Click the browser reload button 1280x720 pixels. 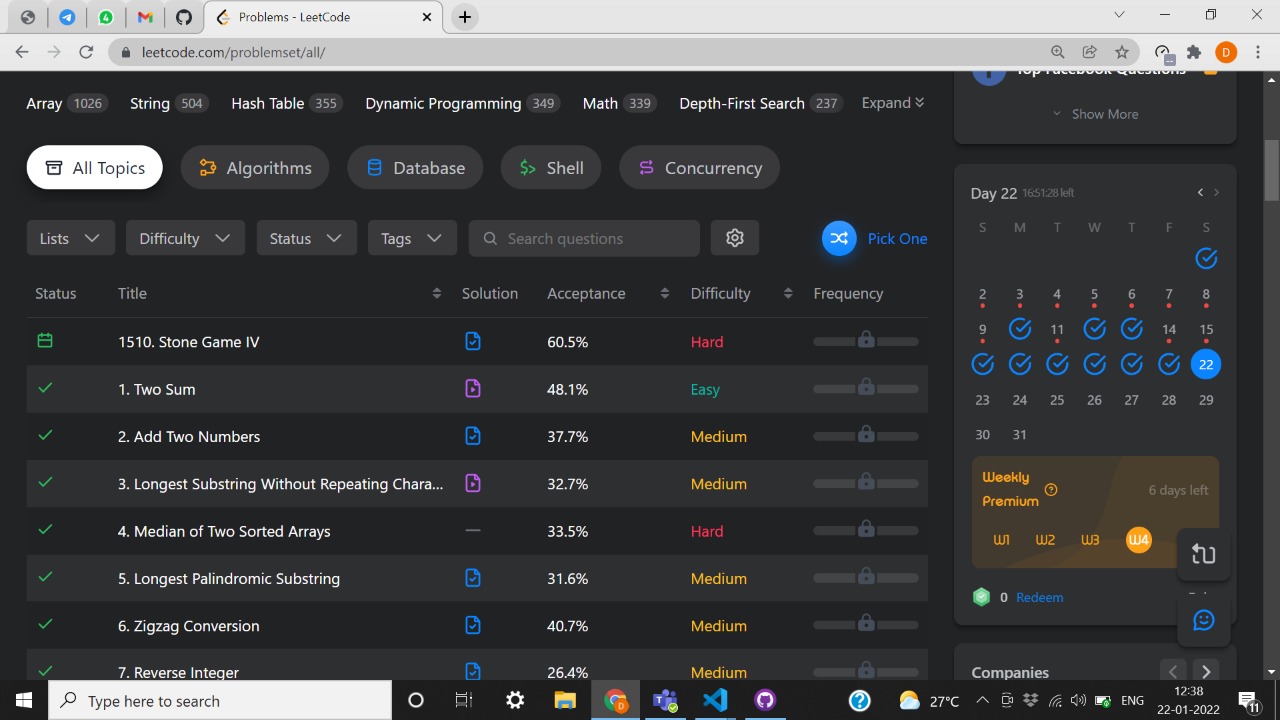coord(86,52)
